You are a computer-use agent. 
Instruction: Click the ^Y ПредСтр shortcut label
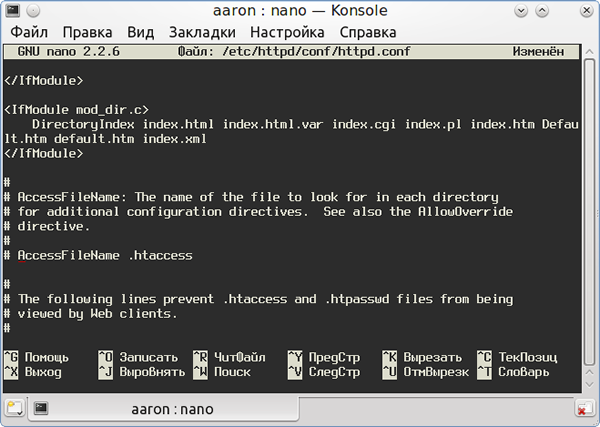[x=324, y=357]
